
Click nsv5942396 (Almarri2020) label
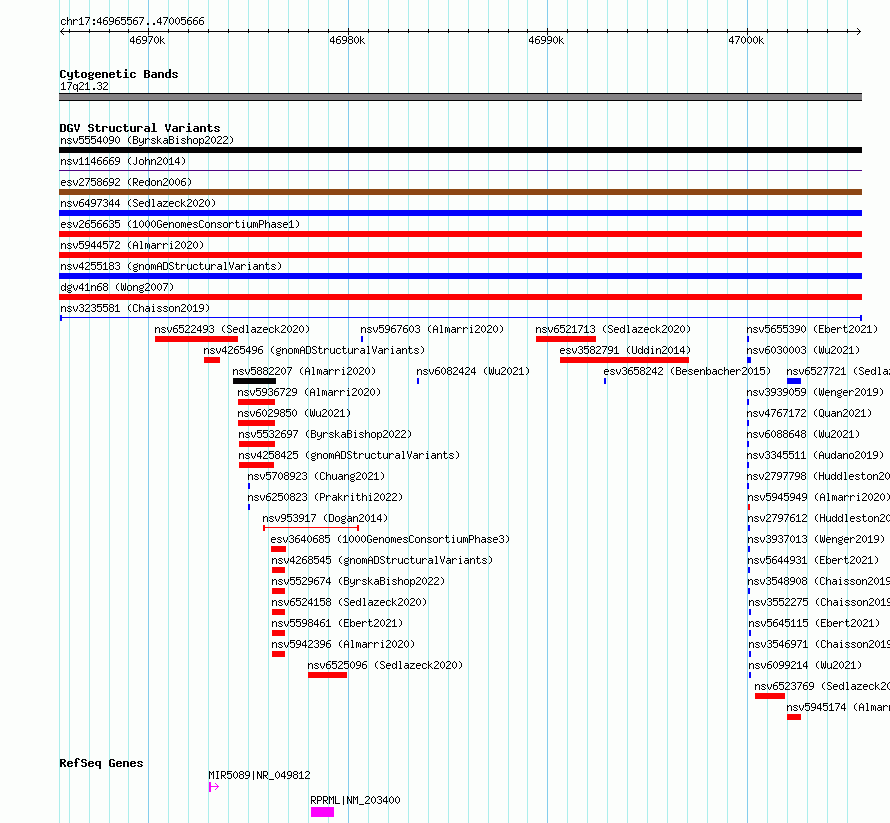pyautogui.click(x=343, y=644)
